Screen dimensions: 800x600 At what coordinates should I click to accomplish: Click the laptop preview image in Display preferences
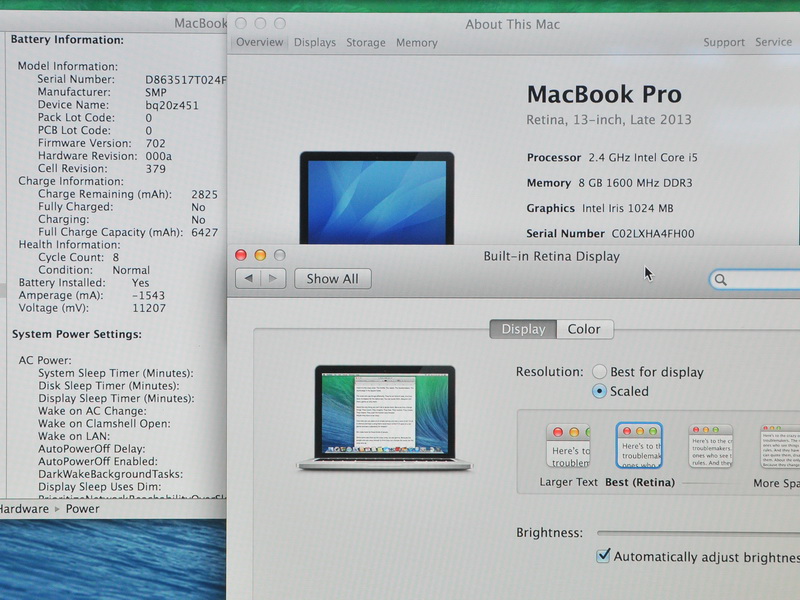click(385, 417)
